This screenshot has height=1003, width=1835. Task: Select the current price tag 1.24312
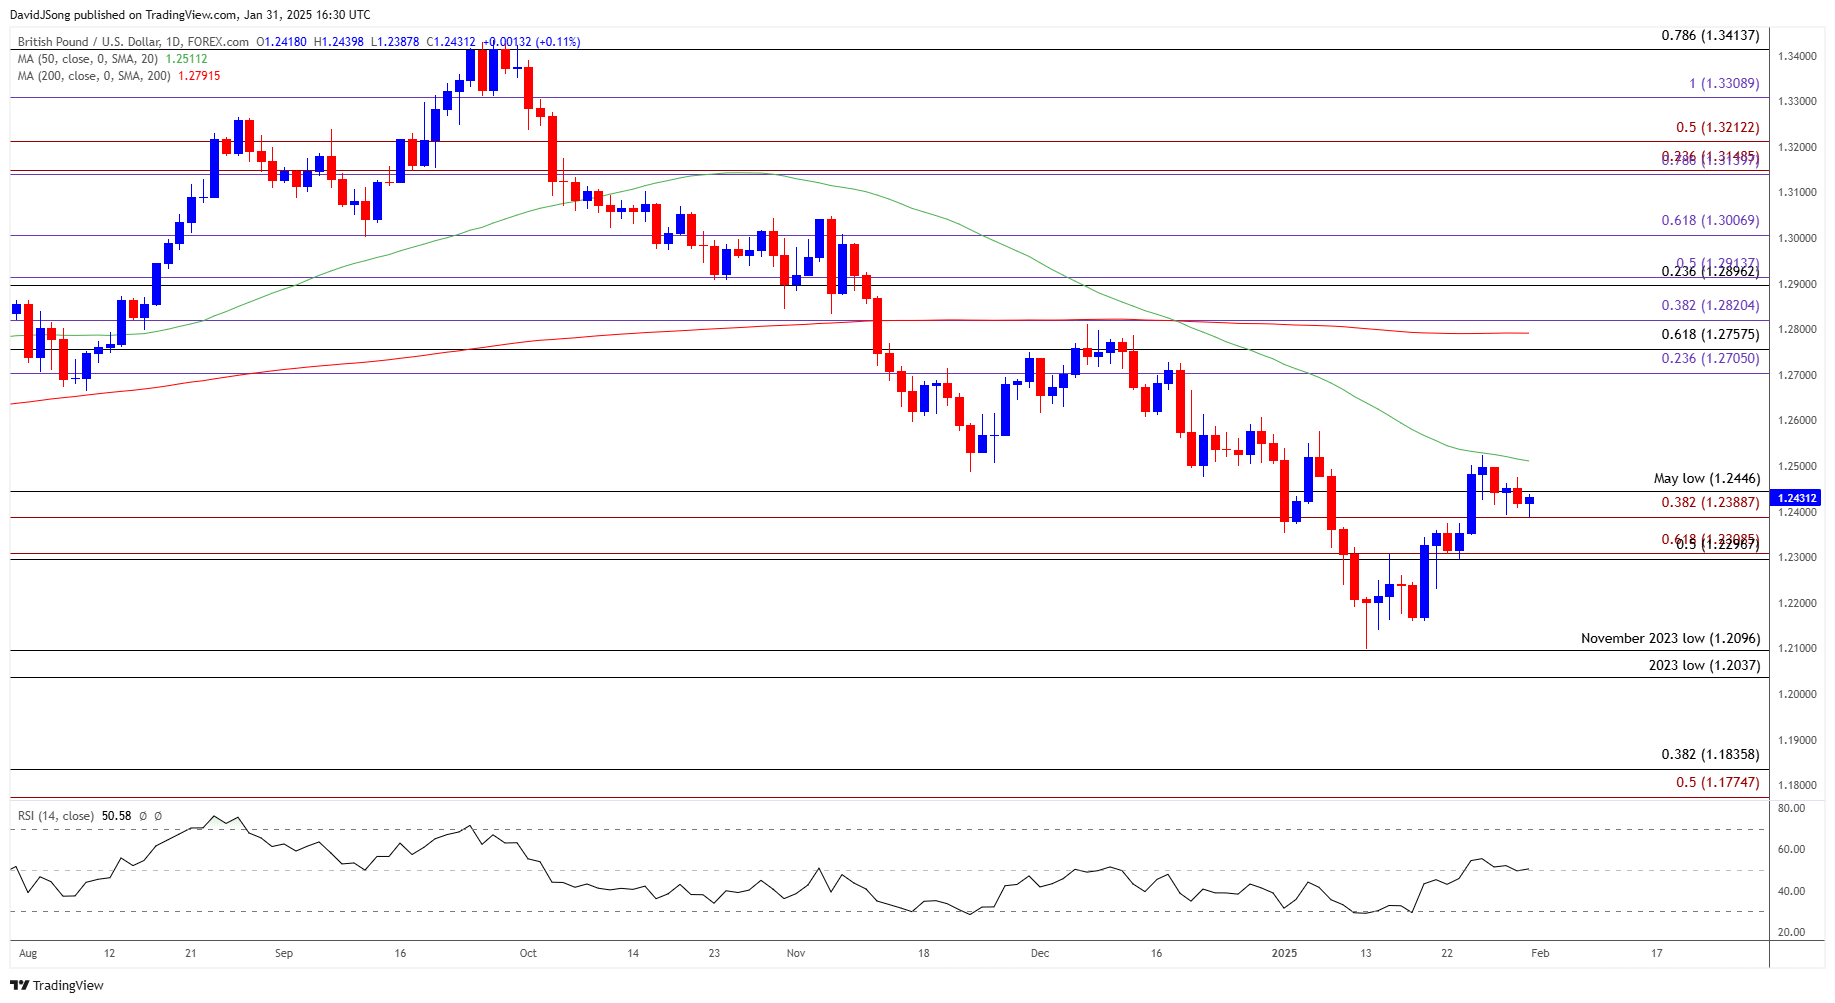point(1796,498)
